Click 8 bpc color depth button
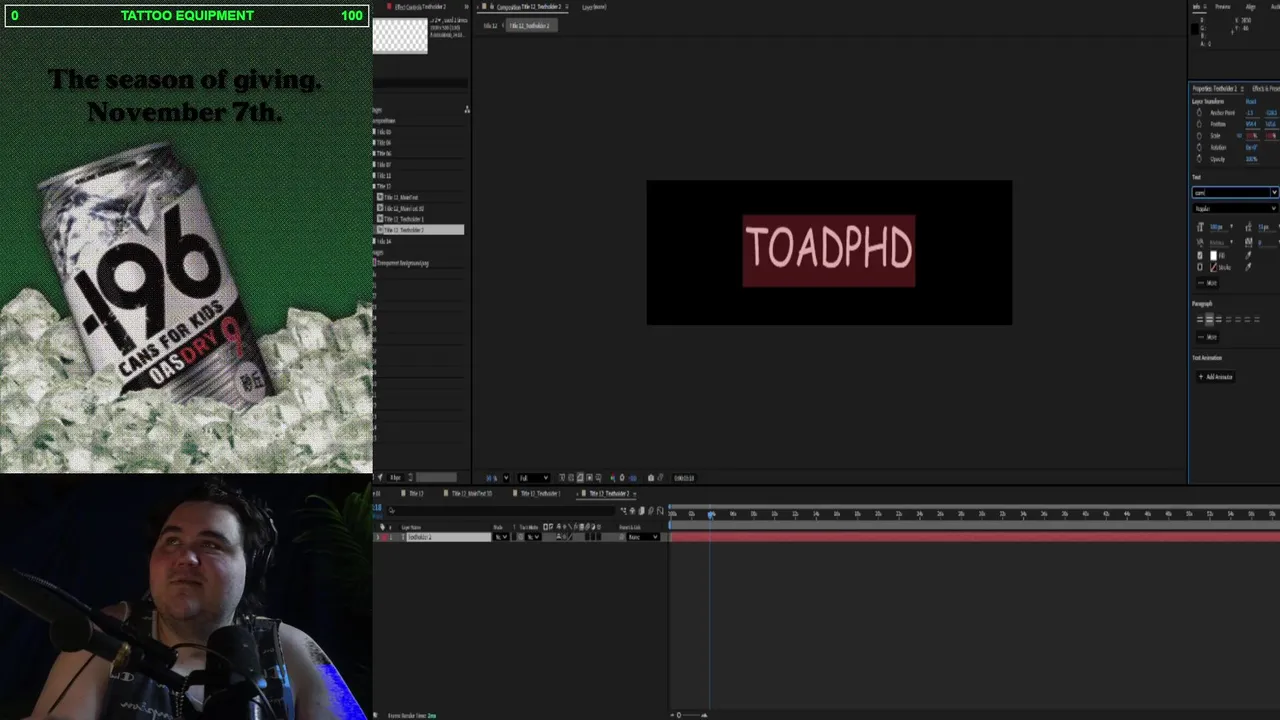Viewport: 1280px width, 720px height. (x=395, y=478)
